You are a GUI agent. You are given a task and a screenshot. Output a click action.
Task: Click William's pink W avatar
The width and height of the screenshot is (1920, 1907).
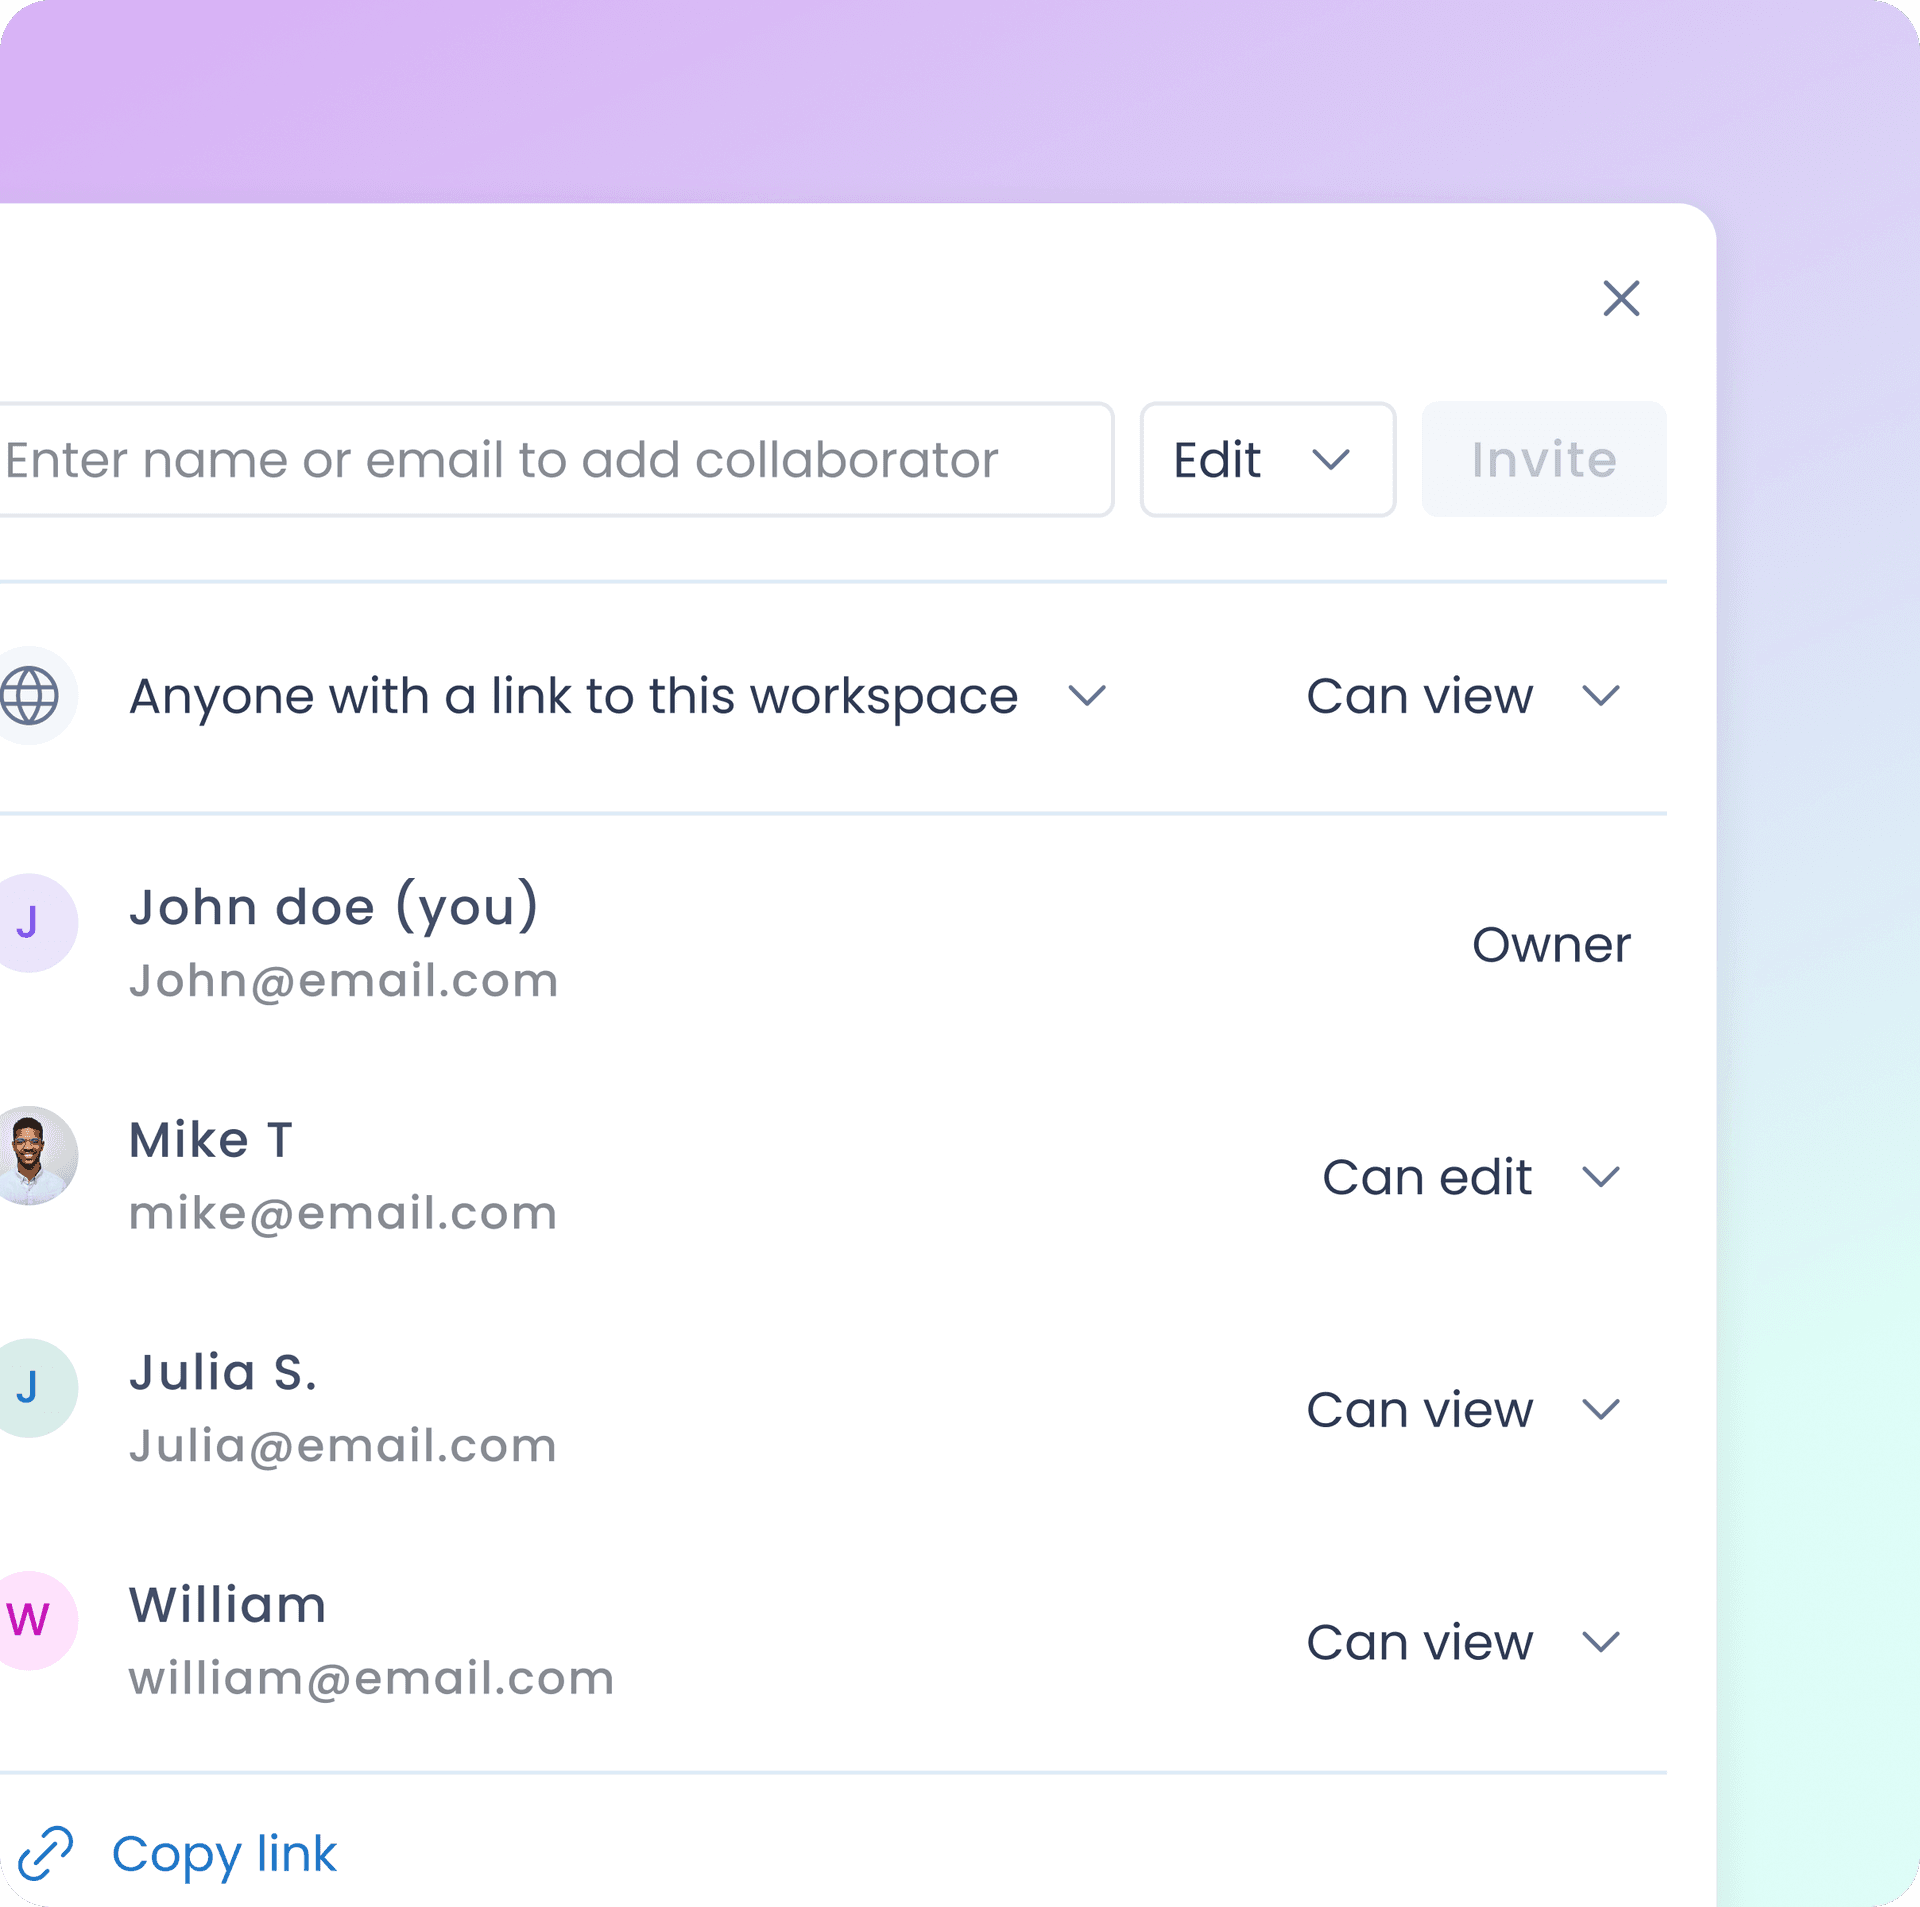click(x=30, y=1620)
